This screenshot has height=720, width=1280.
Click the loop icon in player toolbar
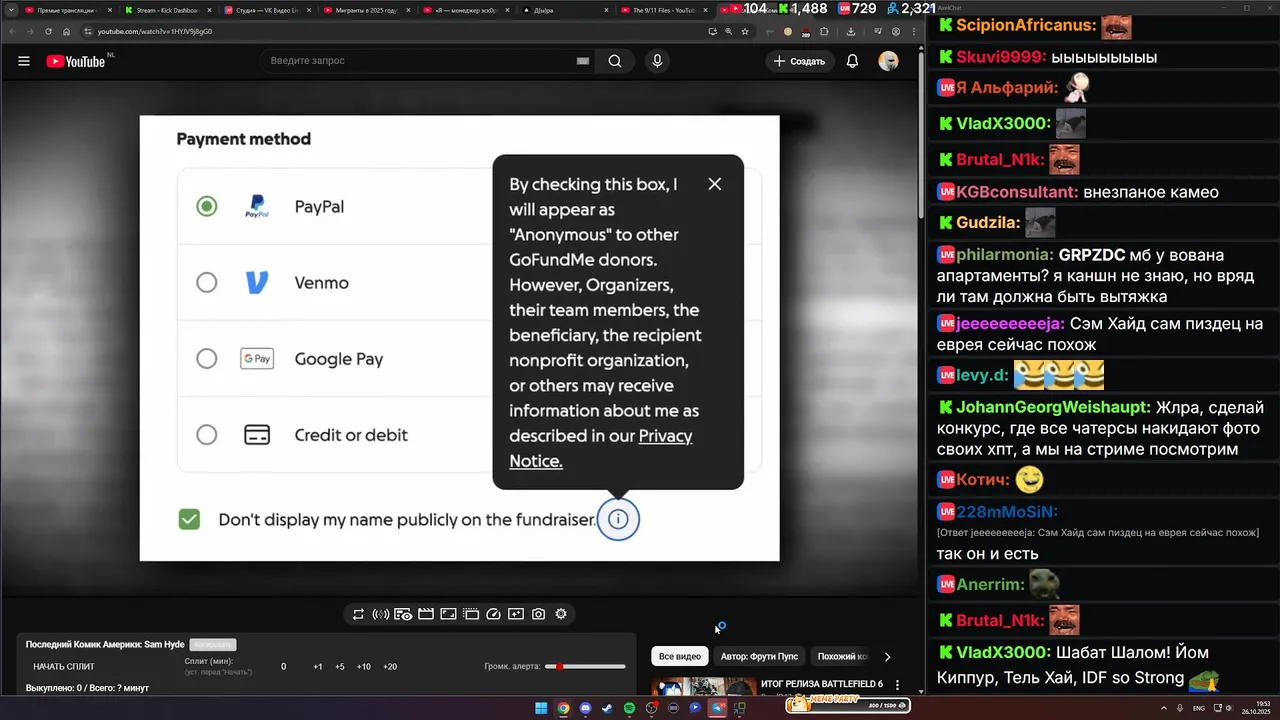coord(358,614)
